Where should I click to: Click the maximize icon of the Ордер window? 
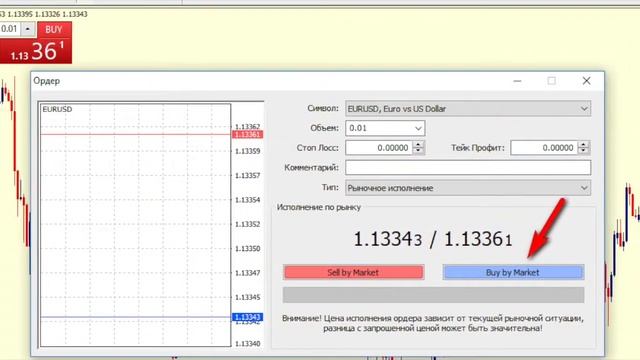[551, 81]
